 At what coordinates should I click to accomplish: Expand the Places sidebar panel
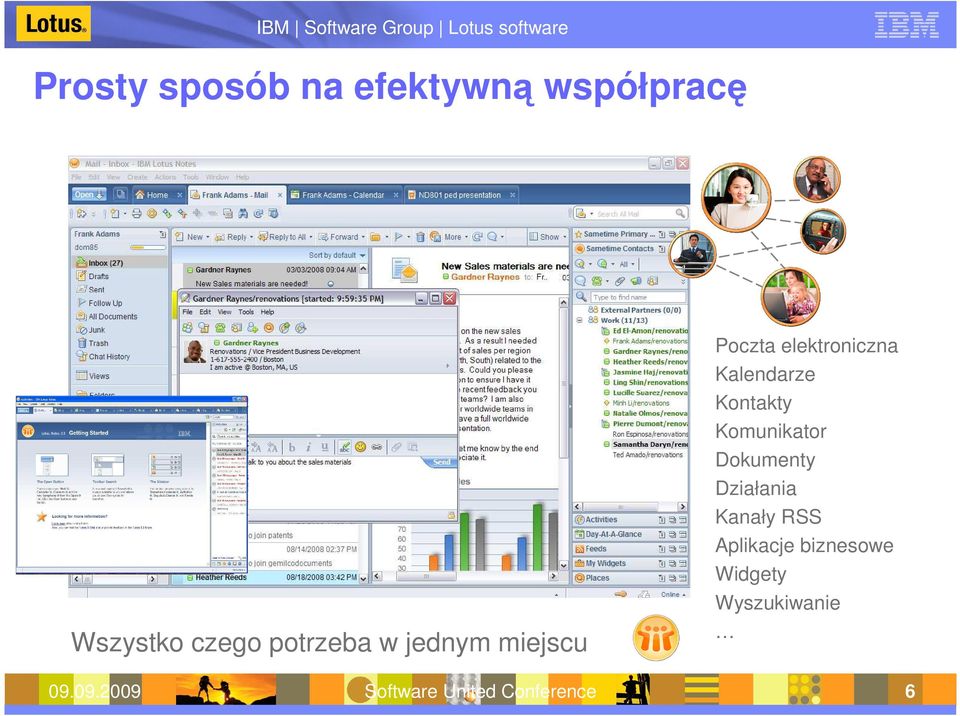630,578
